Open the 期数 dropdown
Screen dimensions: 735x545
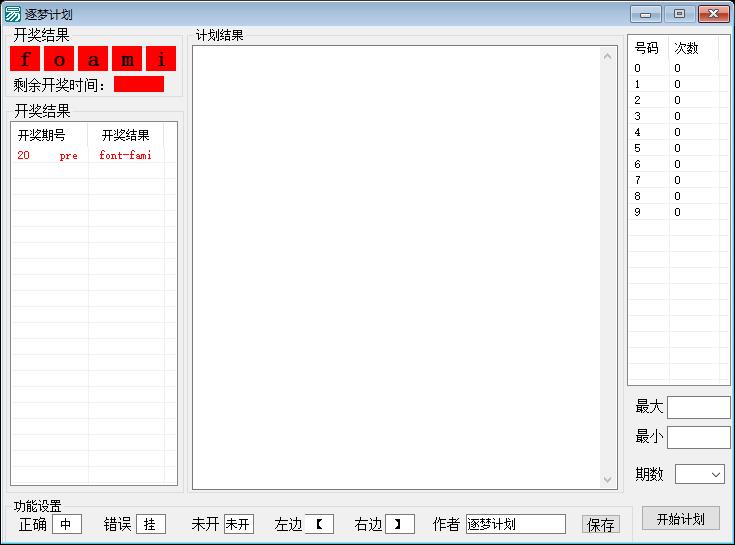699,474
